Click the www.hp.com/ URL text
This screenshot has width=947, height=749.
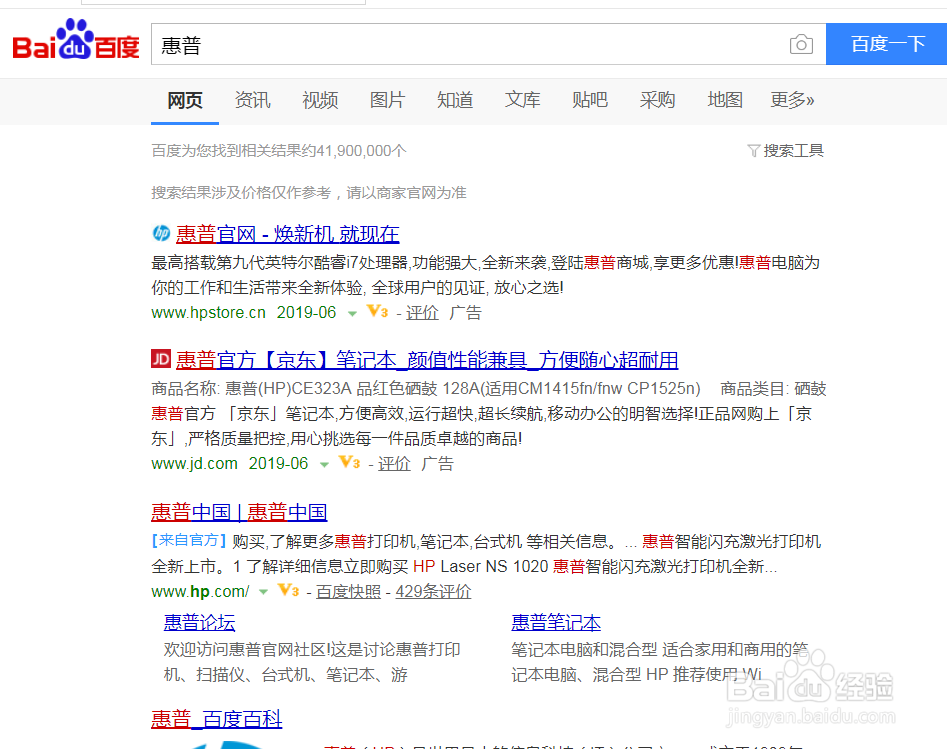(200, 591)
